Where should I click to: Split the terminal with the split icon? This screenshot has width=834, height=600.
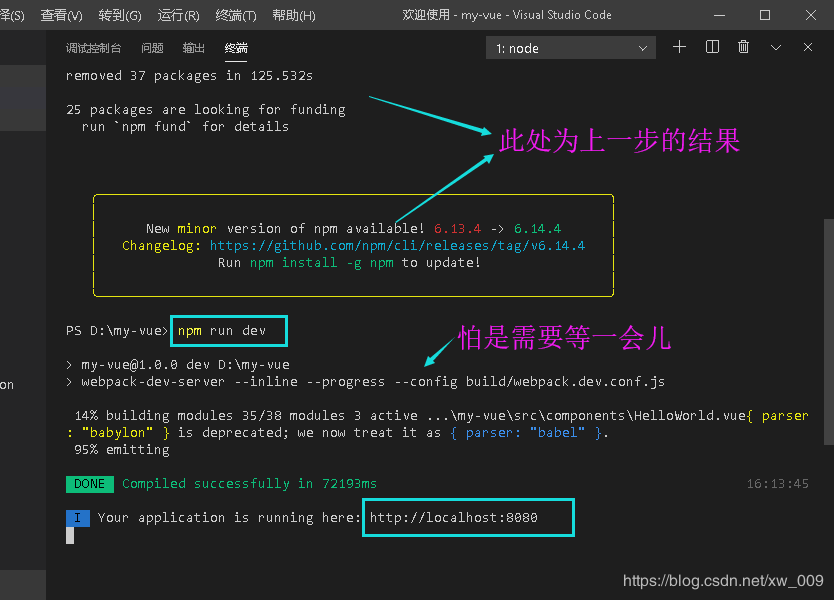coord(712,47)
